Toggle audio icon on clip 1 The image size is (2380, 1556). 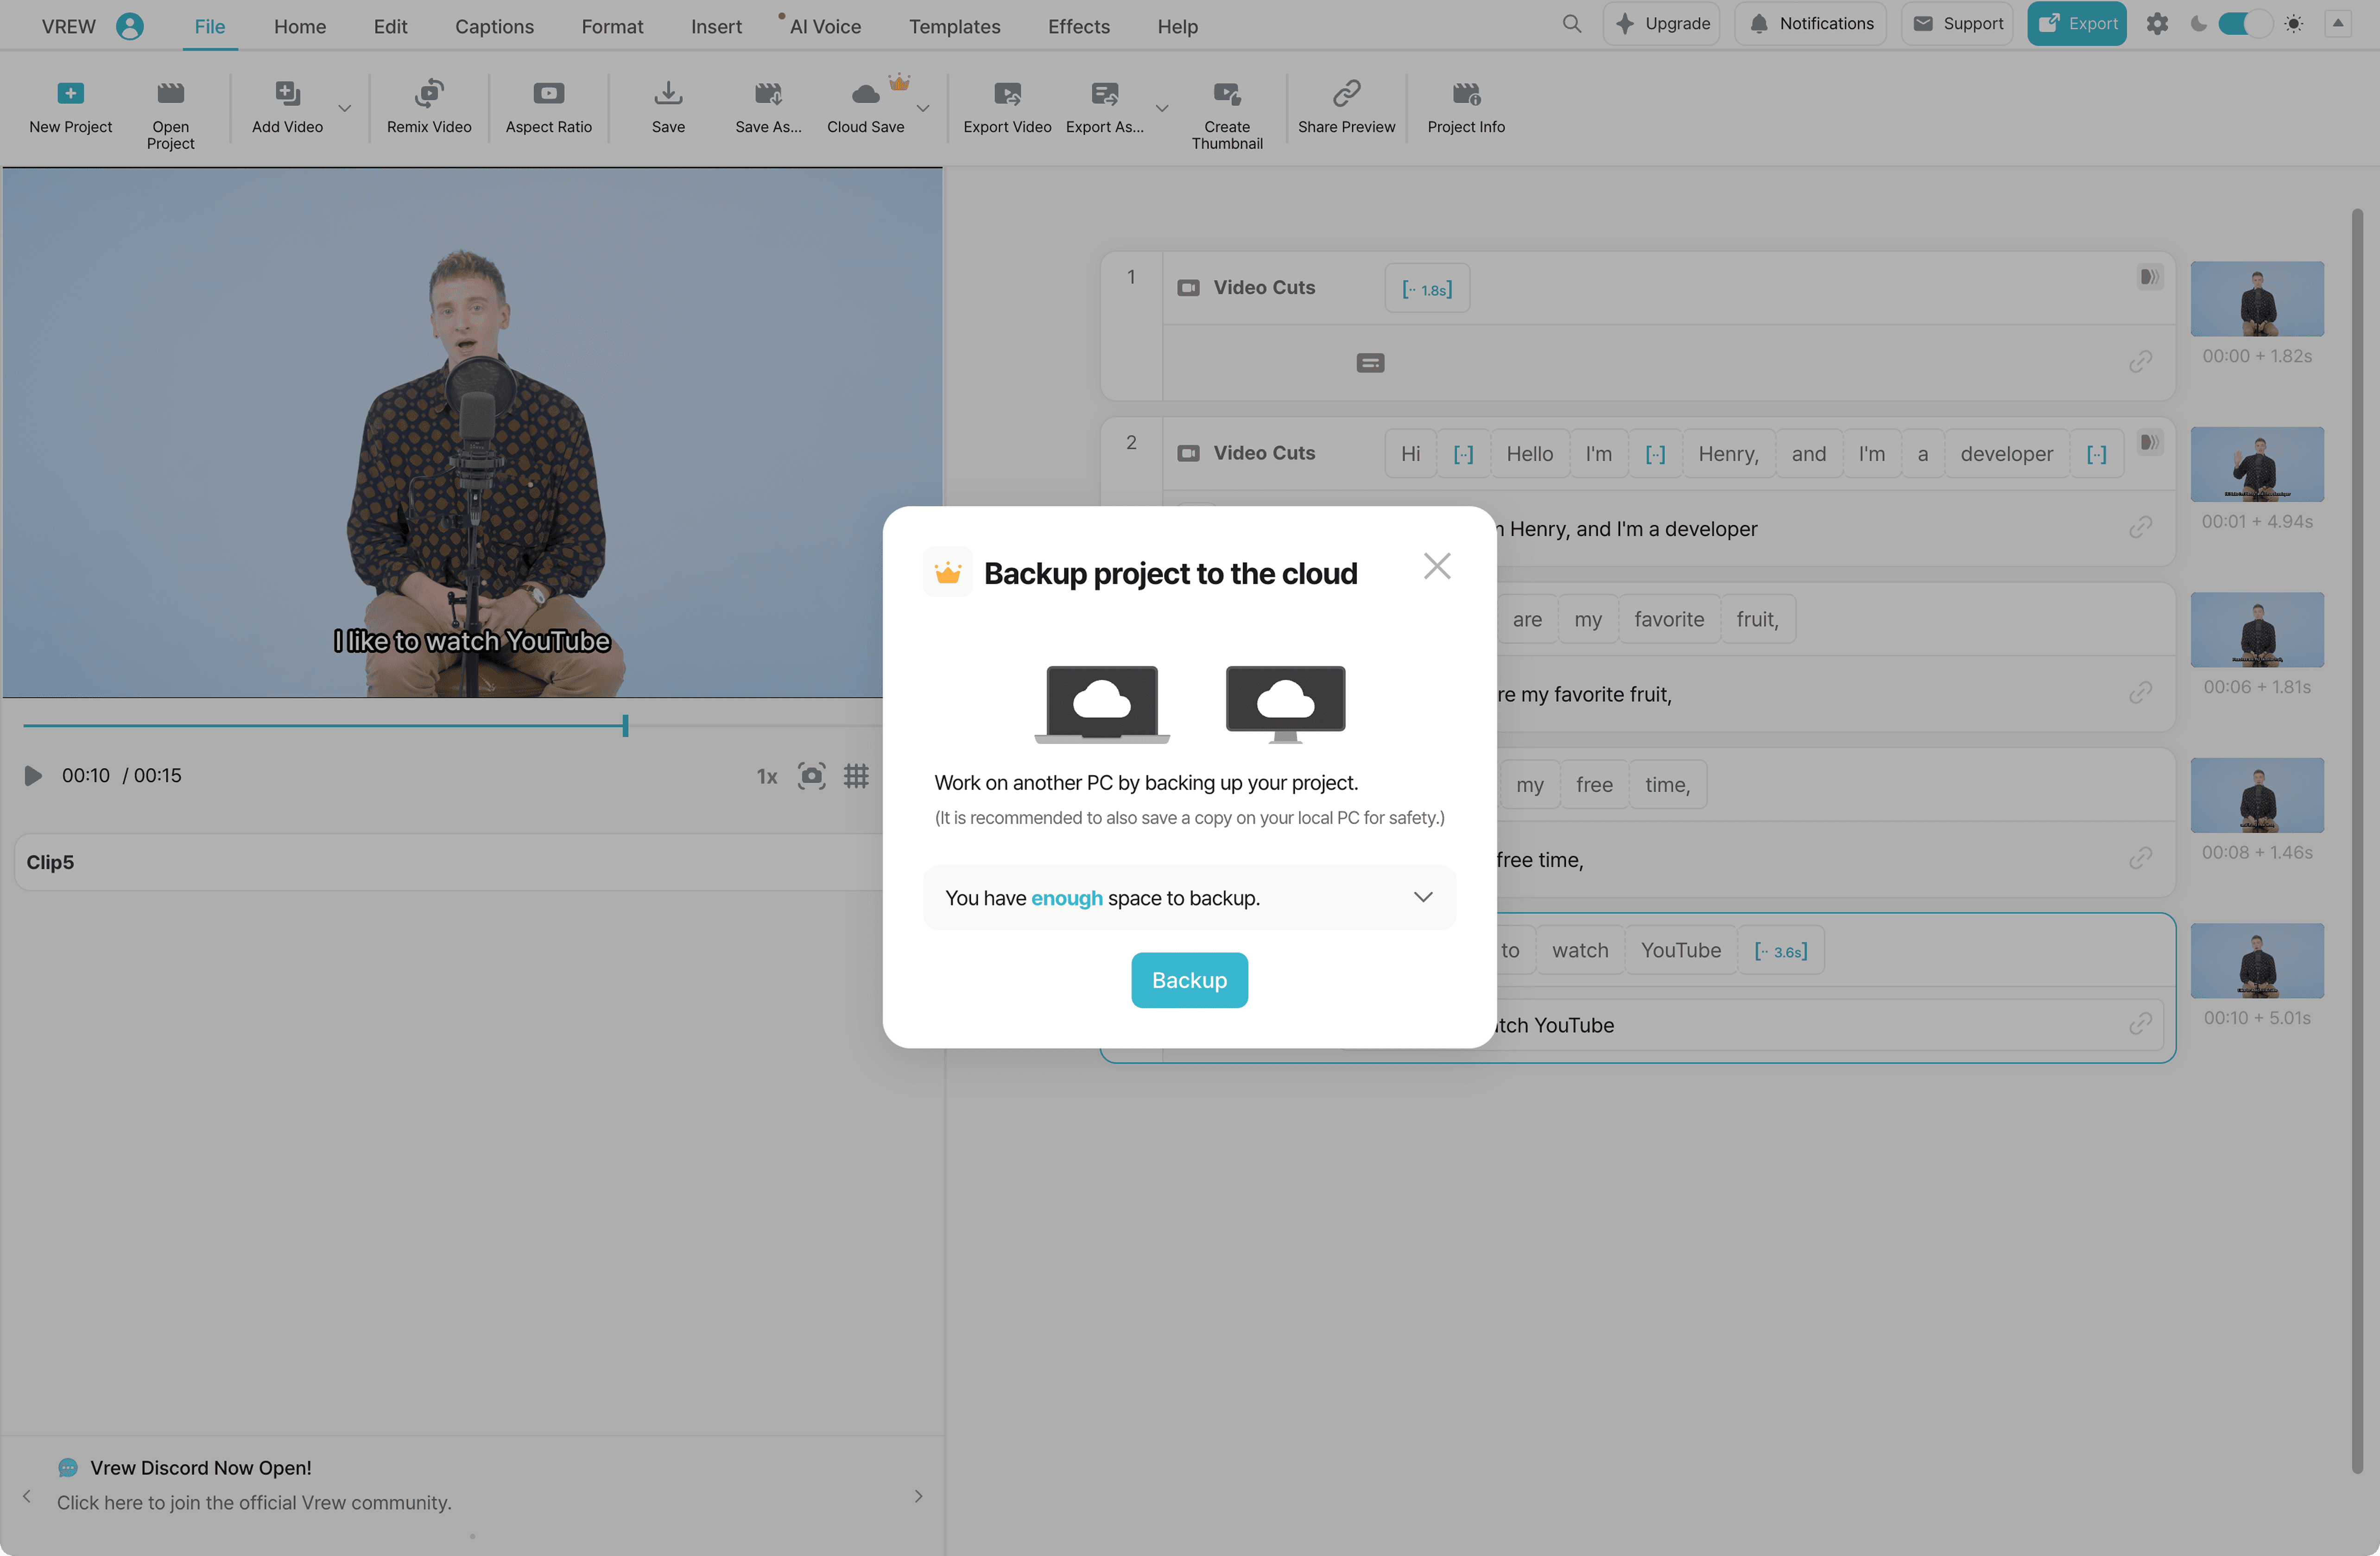coord(2149,277)
